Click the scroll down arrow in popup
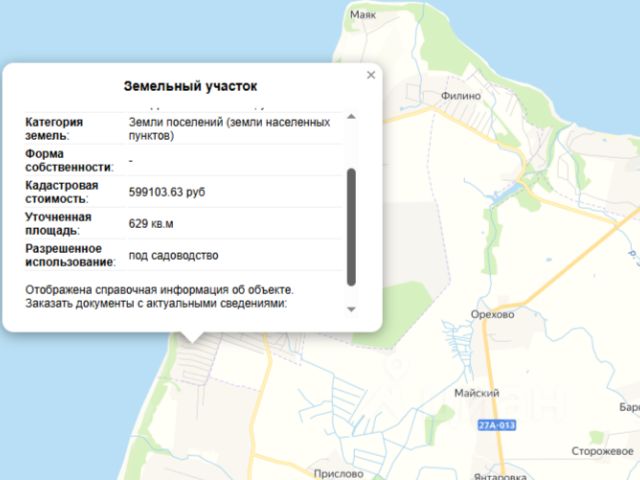This screenshot has width=640, height=480. coord(351,309)
